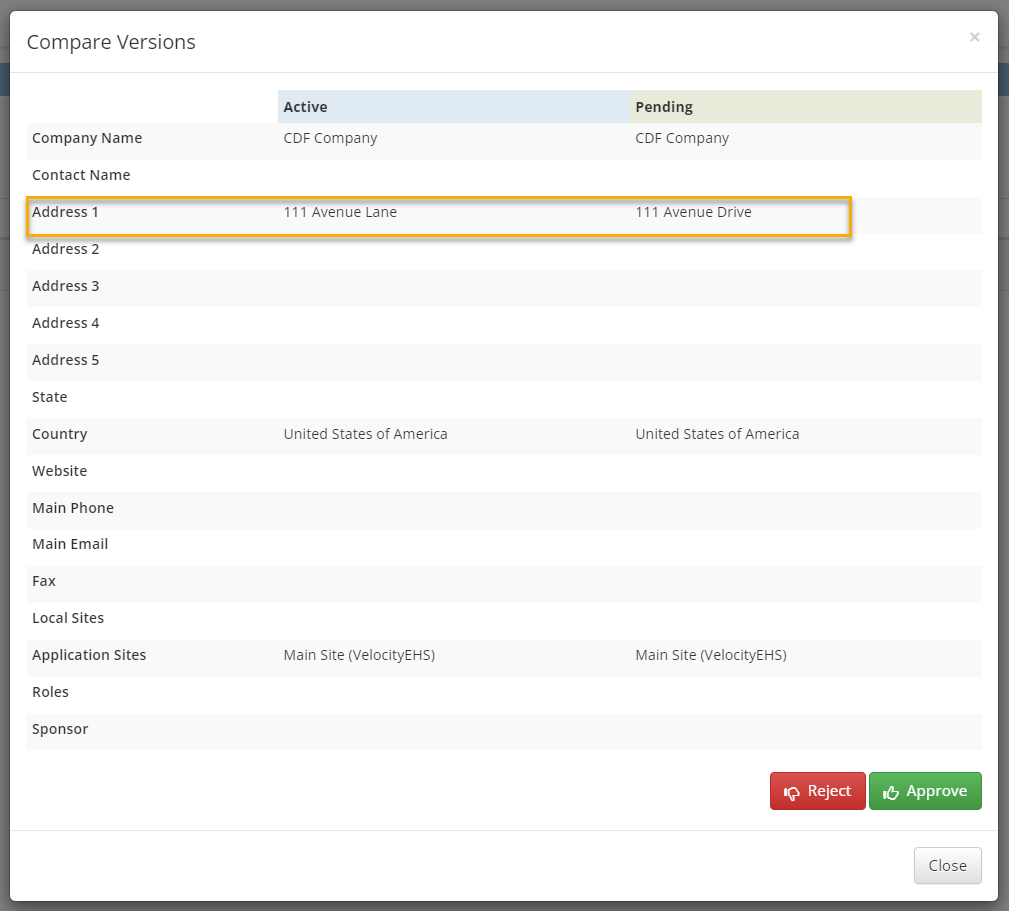This screenshot has width=1009, height=911.
Task: Click the Website row label
Action: (59, 471)
